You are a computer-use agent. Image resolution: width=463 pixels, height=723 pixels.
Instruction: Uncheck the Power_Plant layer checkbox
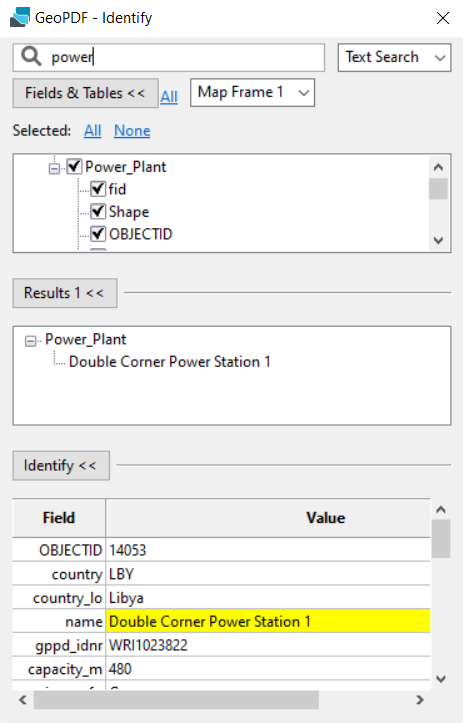point(74,166)
